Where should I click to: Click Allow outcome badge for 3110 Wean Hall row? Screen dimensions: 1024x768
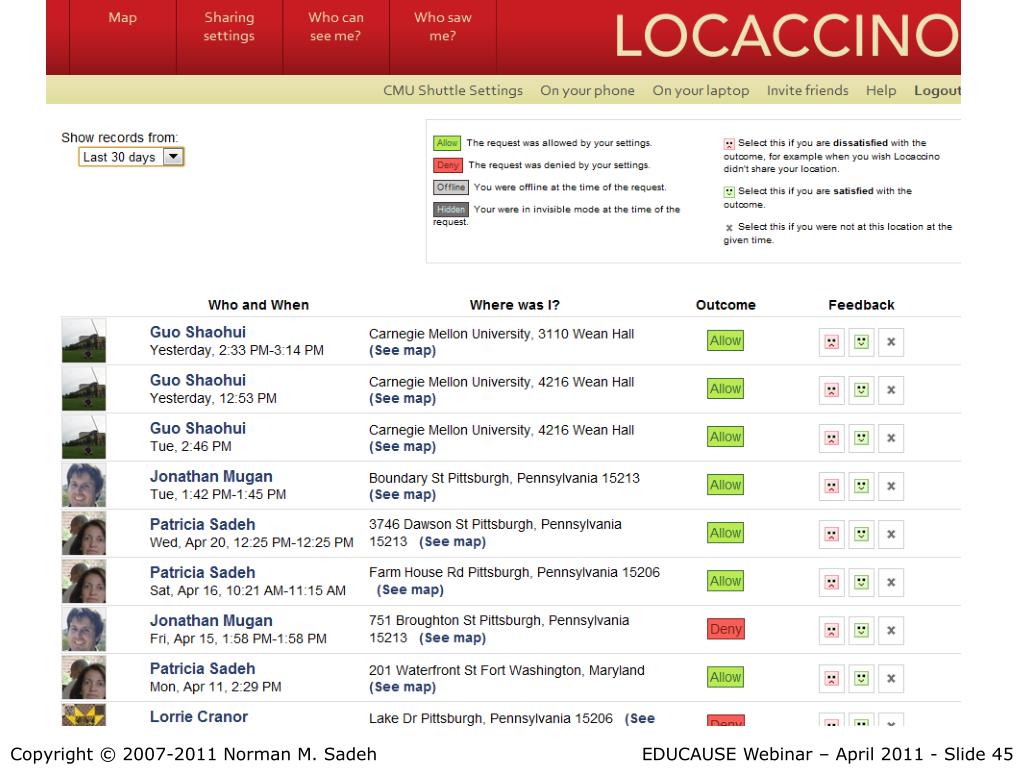(725, 341)
